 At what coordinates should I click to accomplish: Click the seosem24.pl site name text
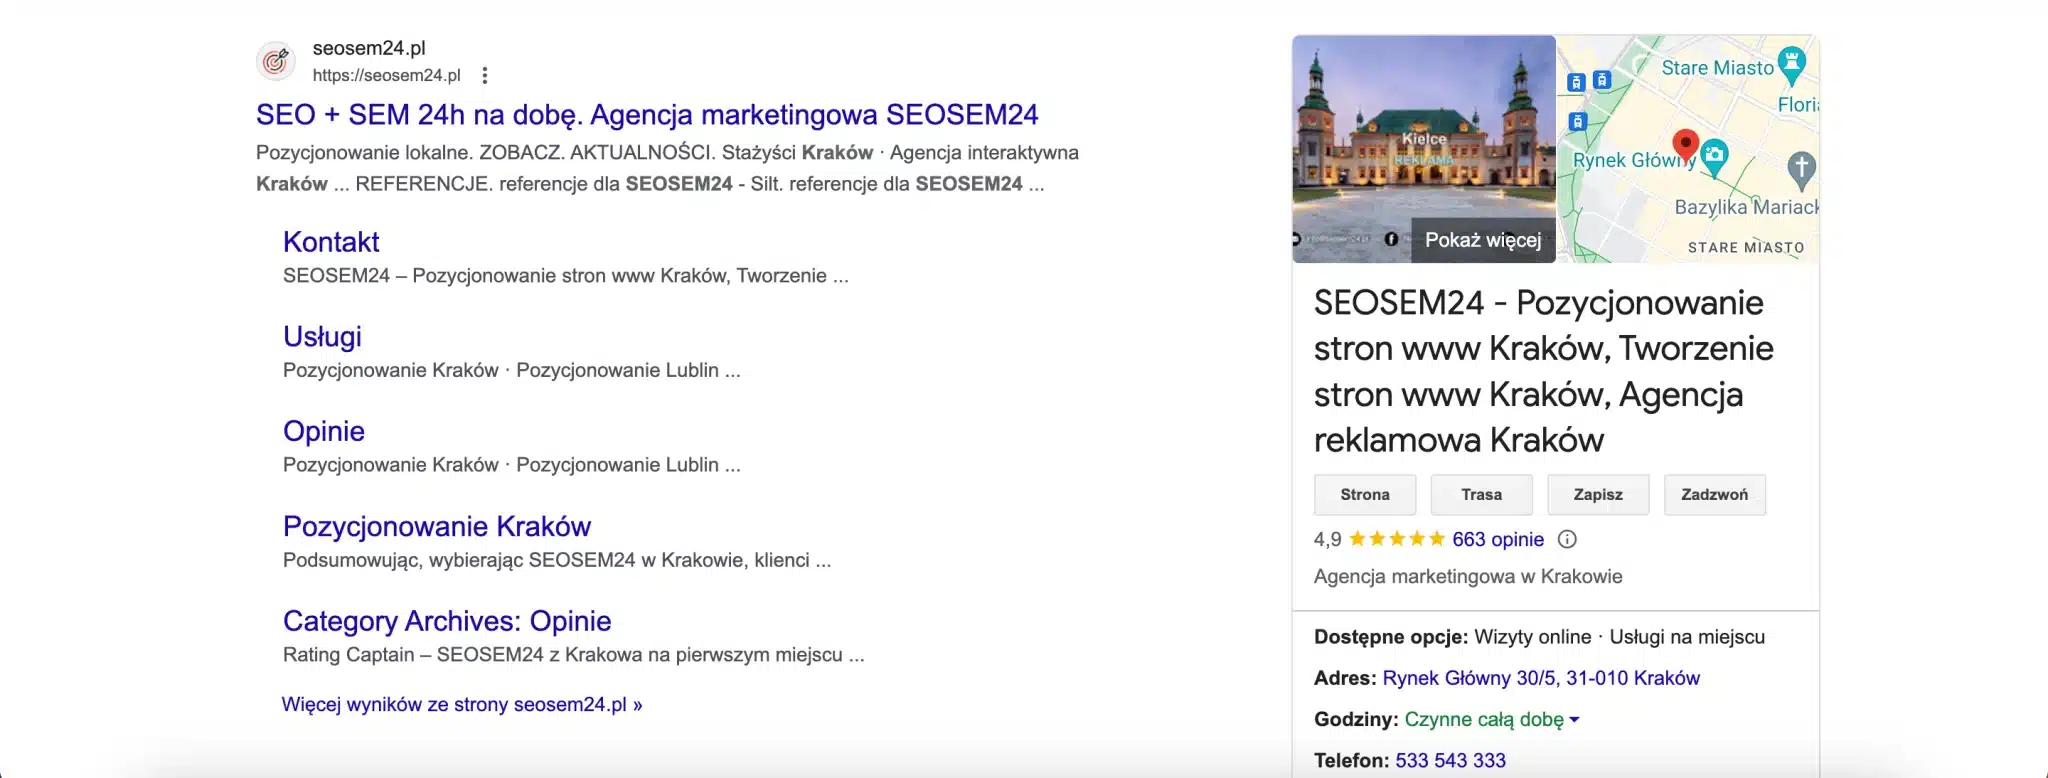pos(369,48)
